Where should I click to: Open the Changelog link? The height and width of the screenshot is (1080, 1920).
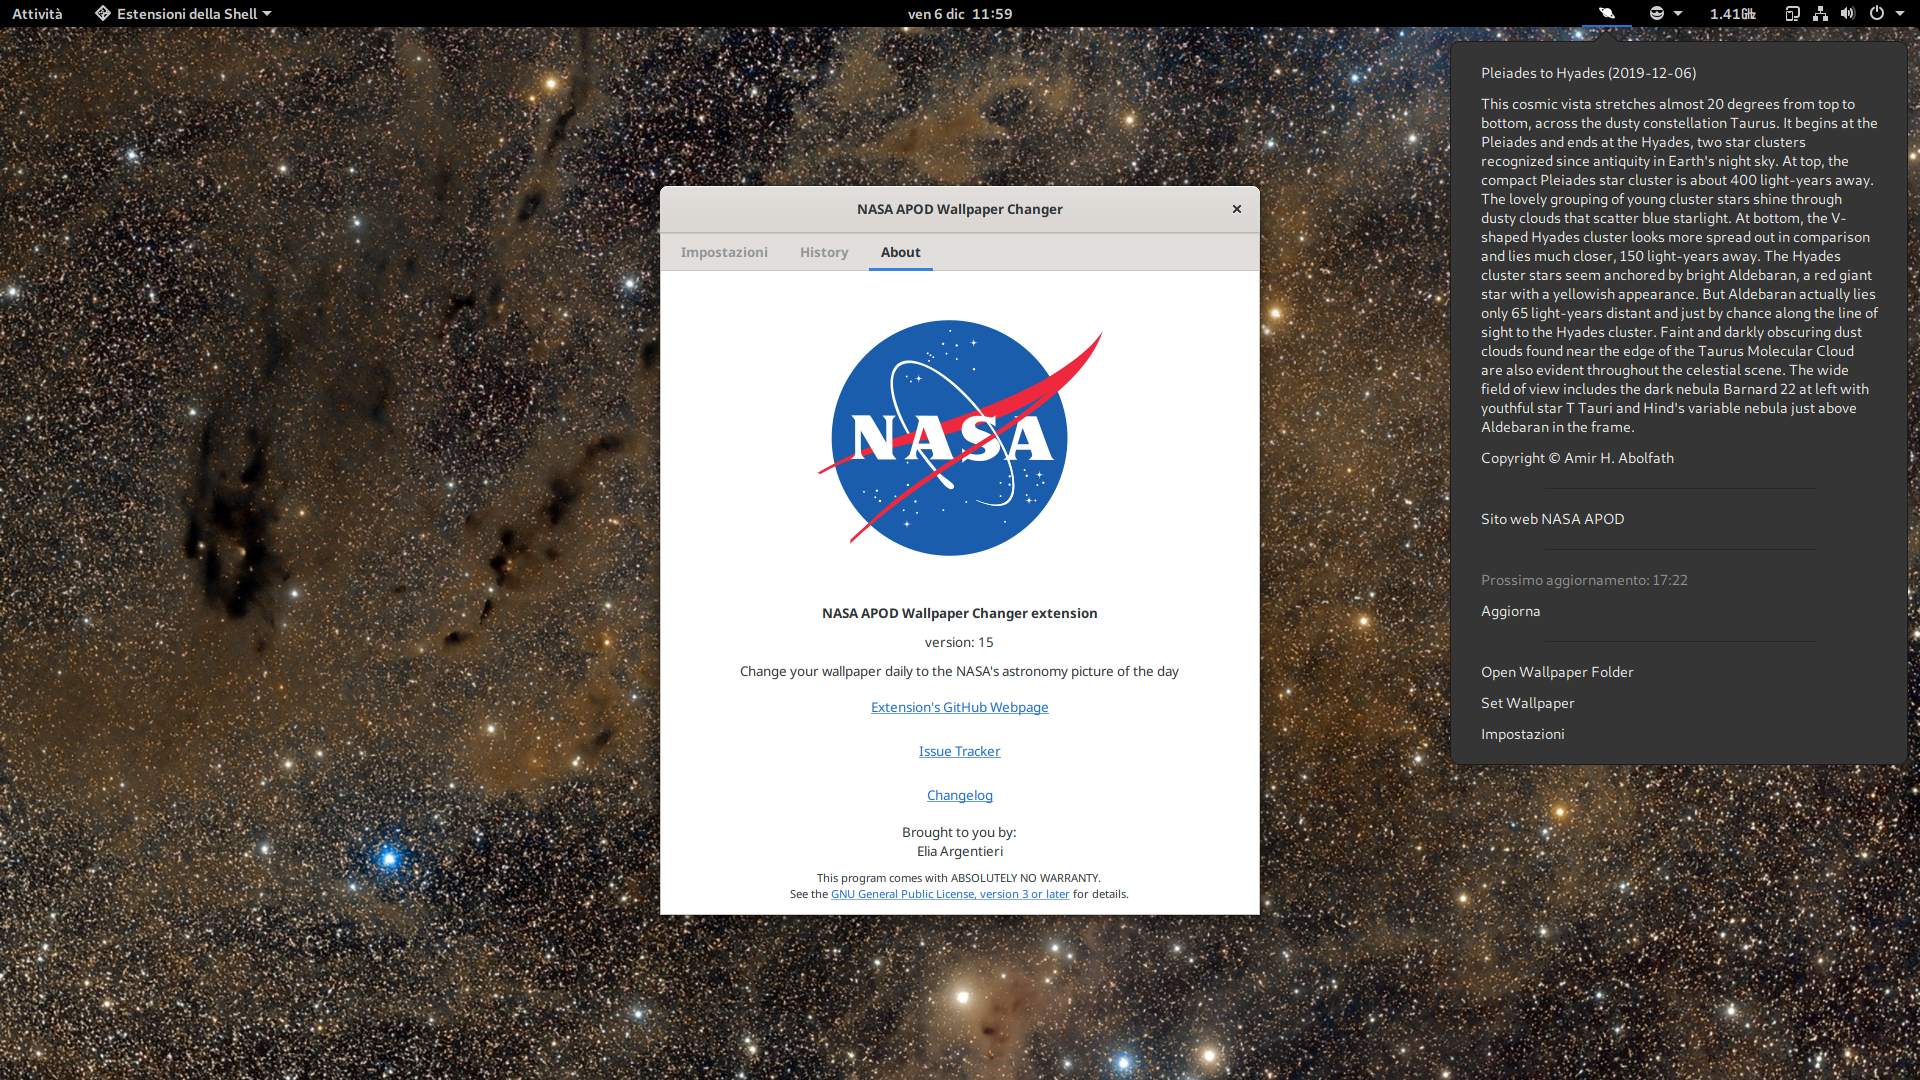click(959, 795)
